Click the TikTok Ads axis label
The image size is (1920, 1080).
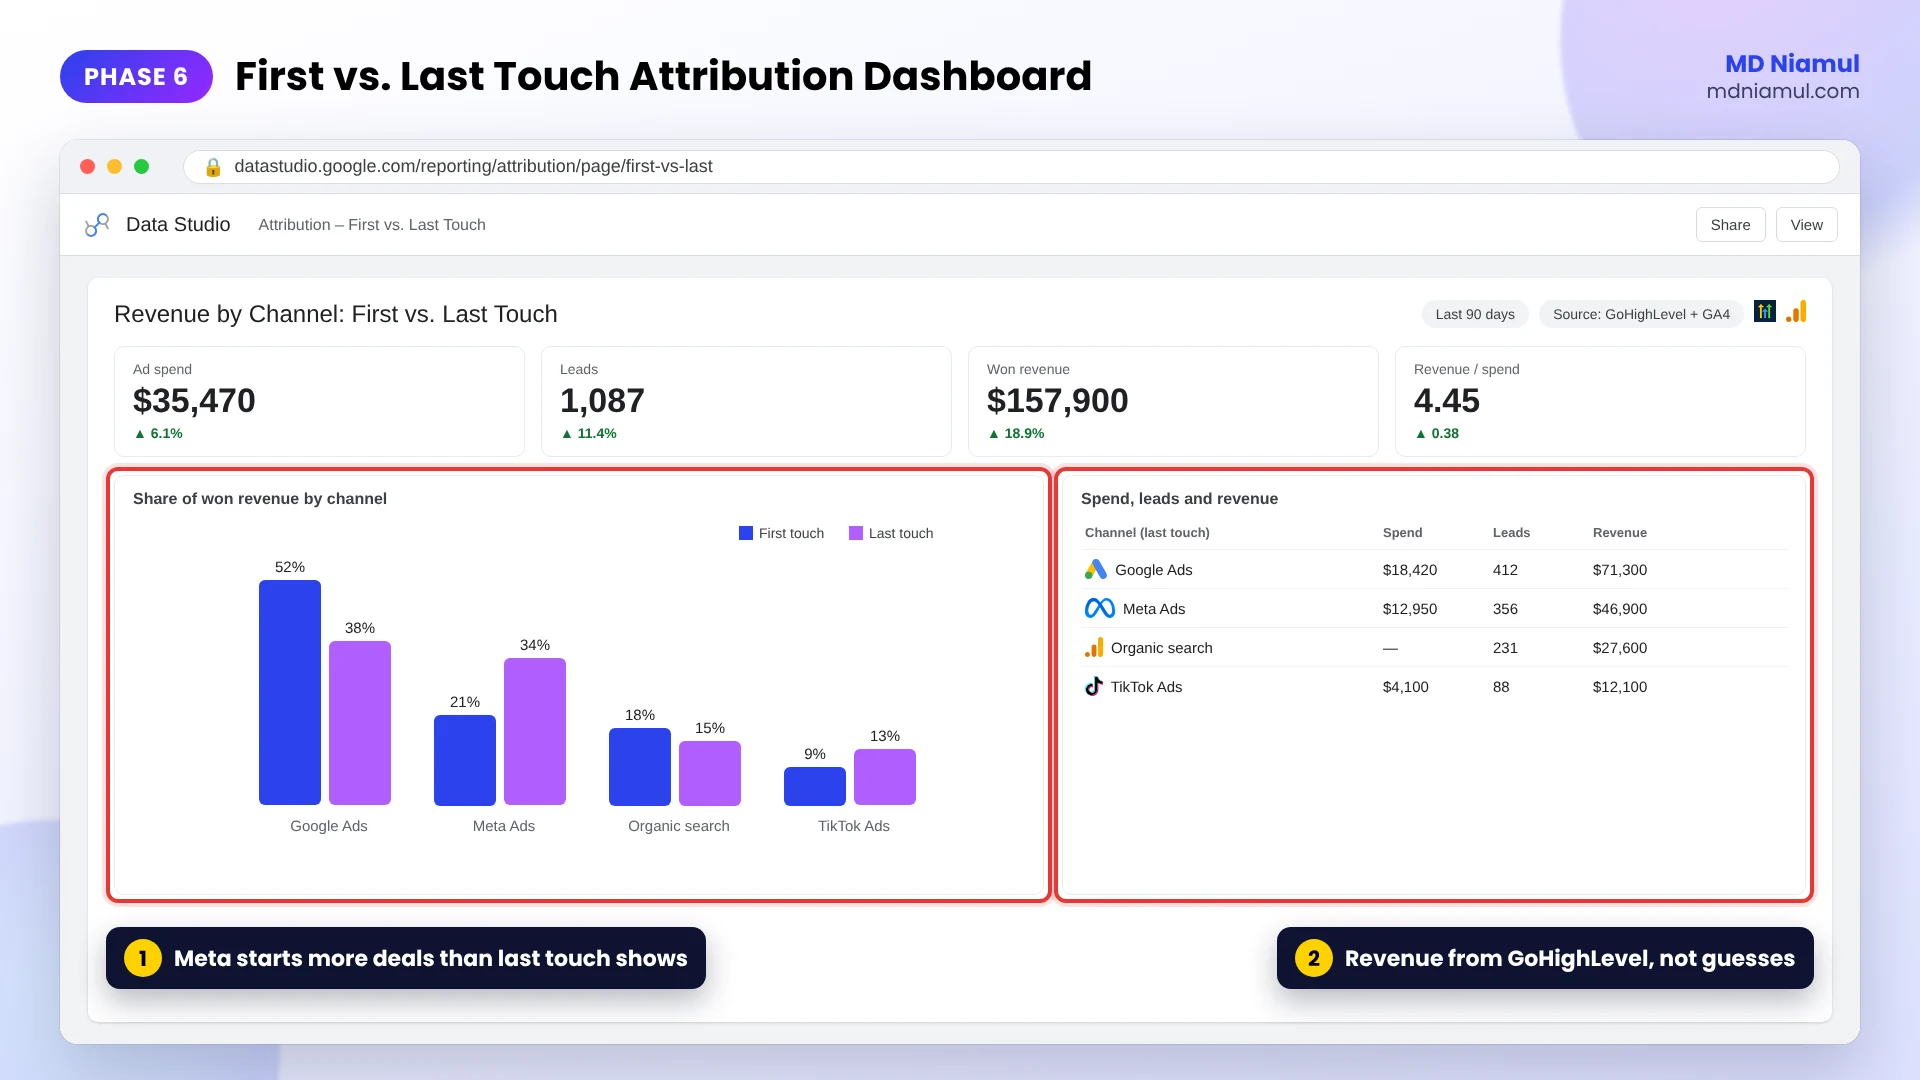tap(853, 826)
